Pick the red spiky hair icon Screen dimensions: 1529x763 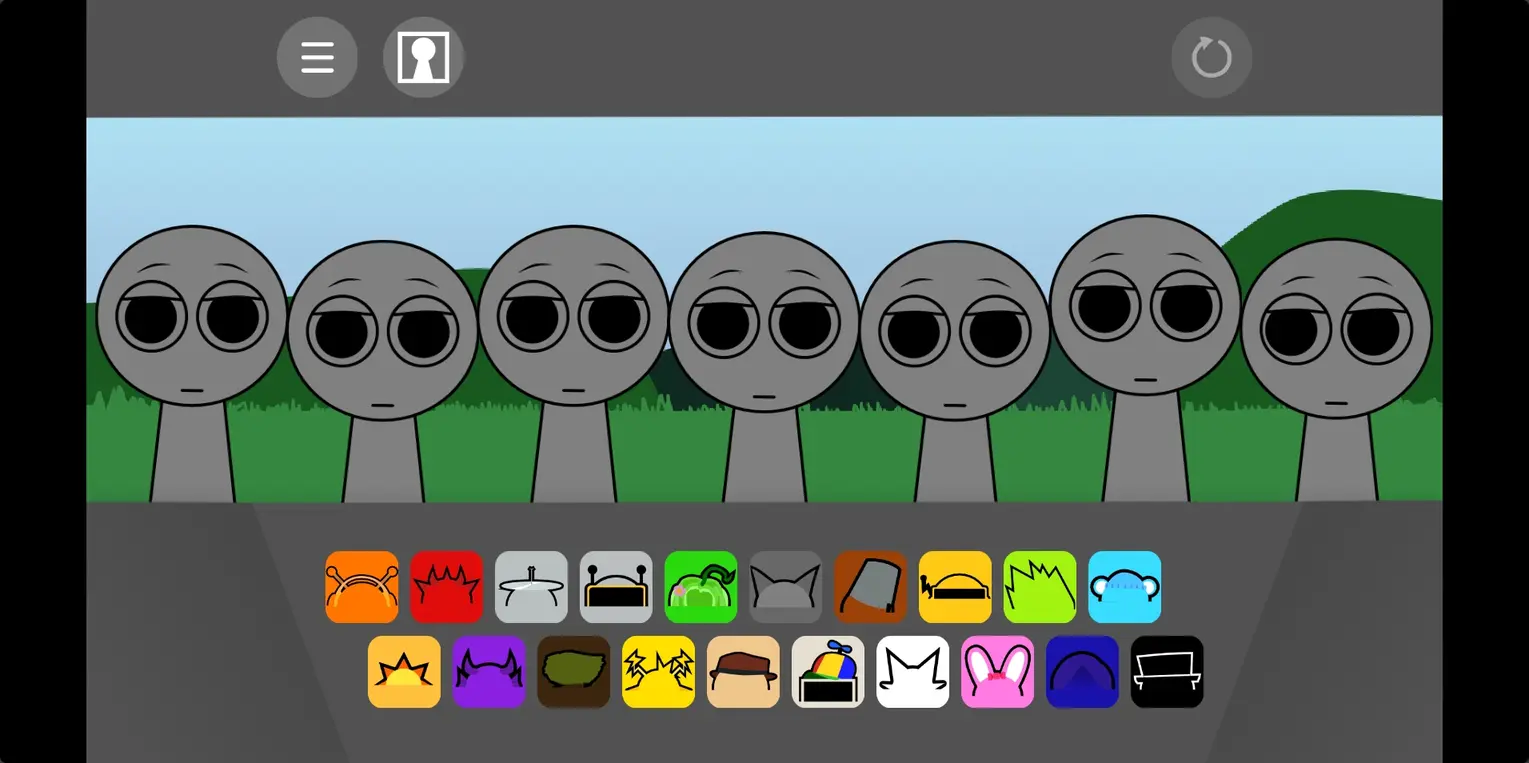446,587
